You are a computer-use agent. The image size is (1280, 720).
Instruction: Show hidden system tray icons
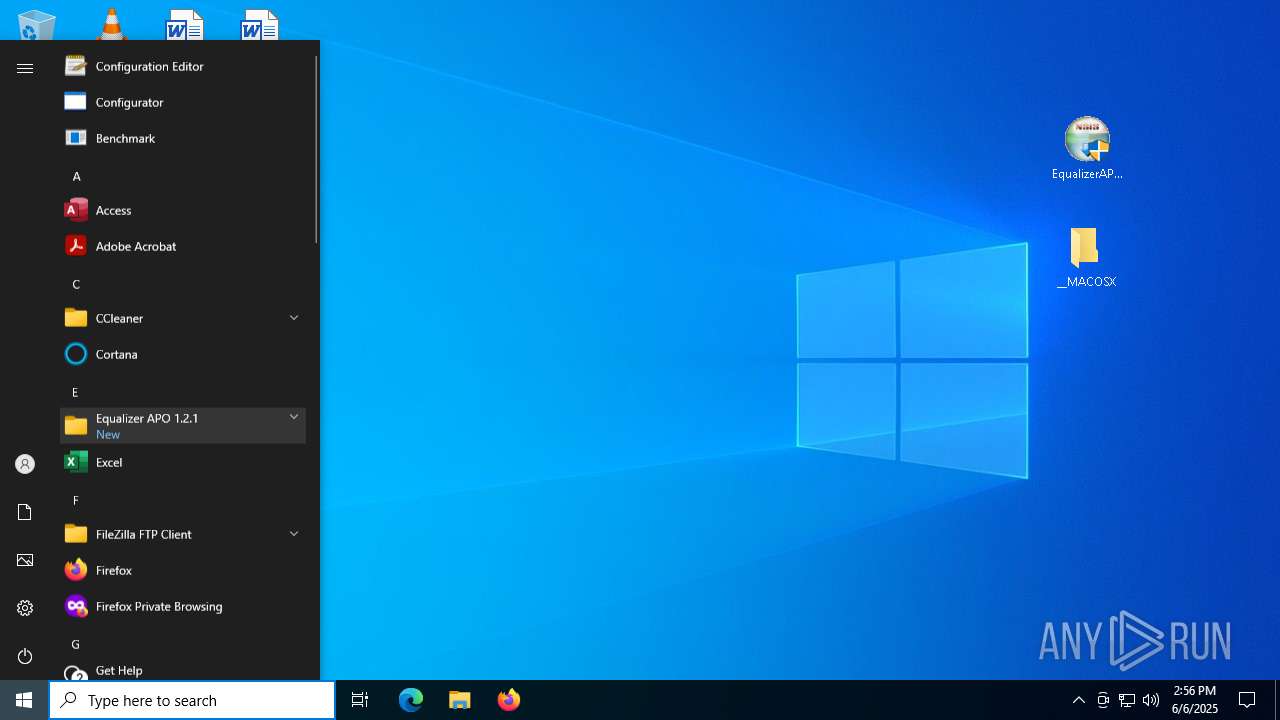pos(1078,700)
